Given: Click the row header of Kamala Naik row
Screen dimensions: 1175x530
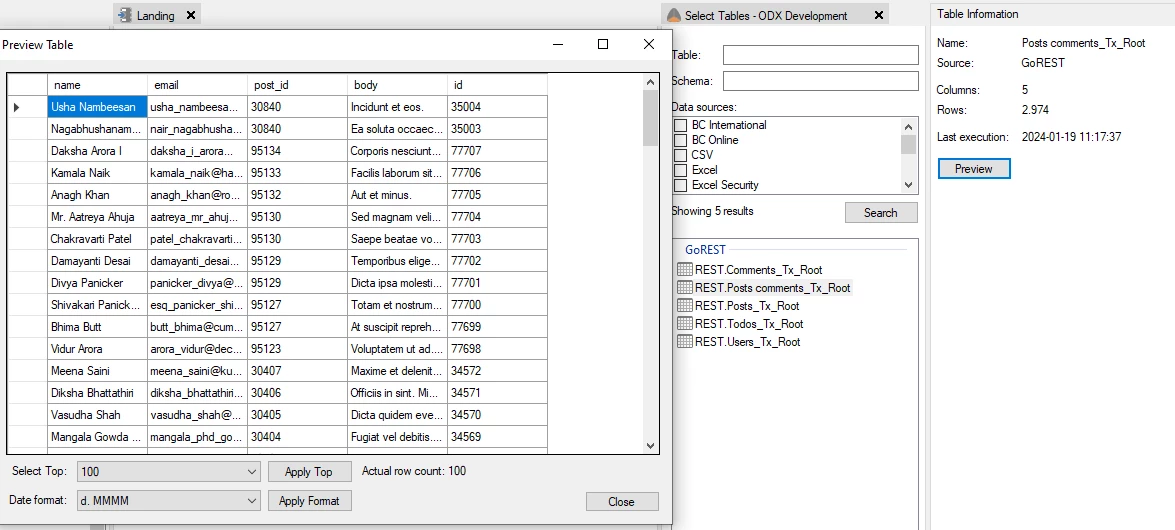Looking at the screenshot, I should coord(27,173).
